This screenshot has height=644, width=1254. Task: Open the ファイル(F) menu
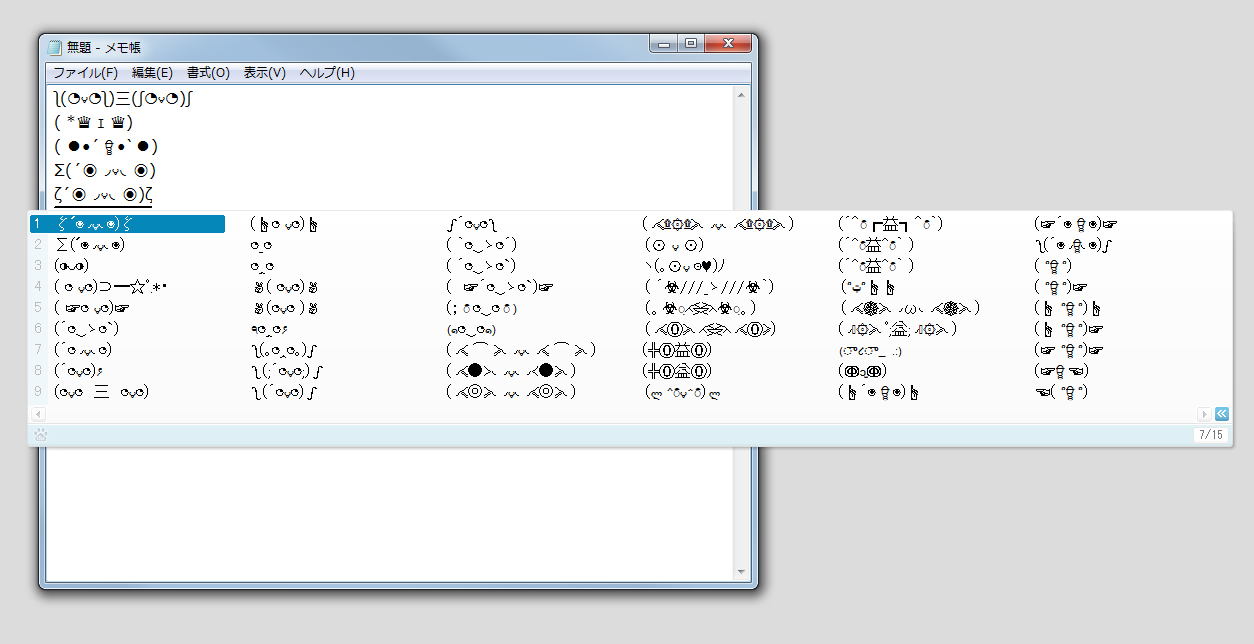coord(86,72)
